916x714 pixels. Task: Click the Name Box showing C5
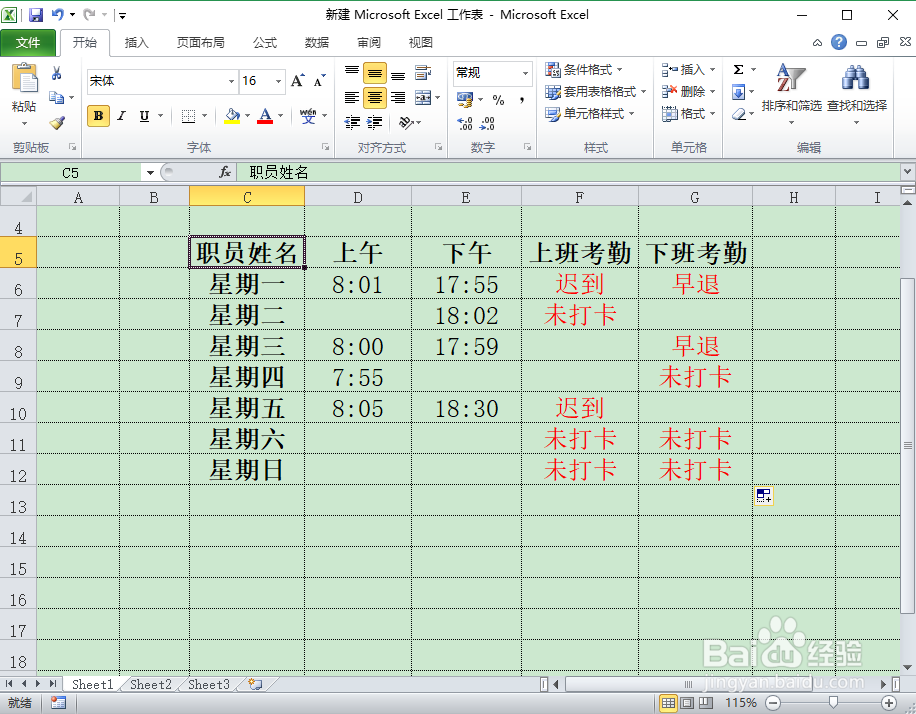(71, 172)
